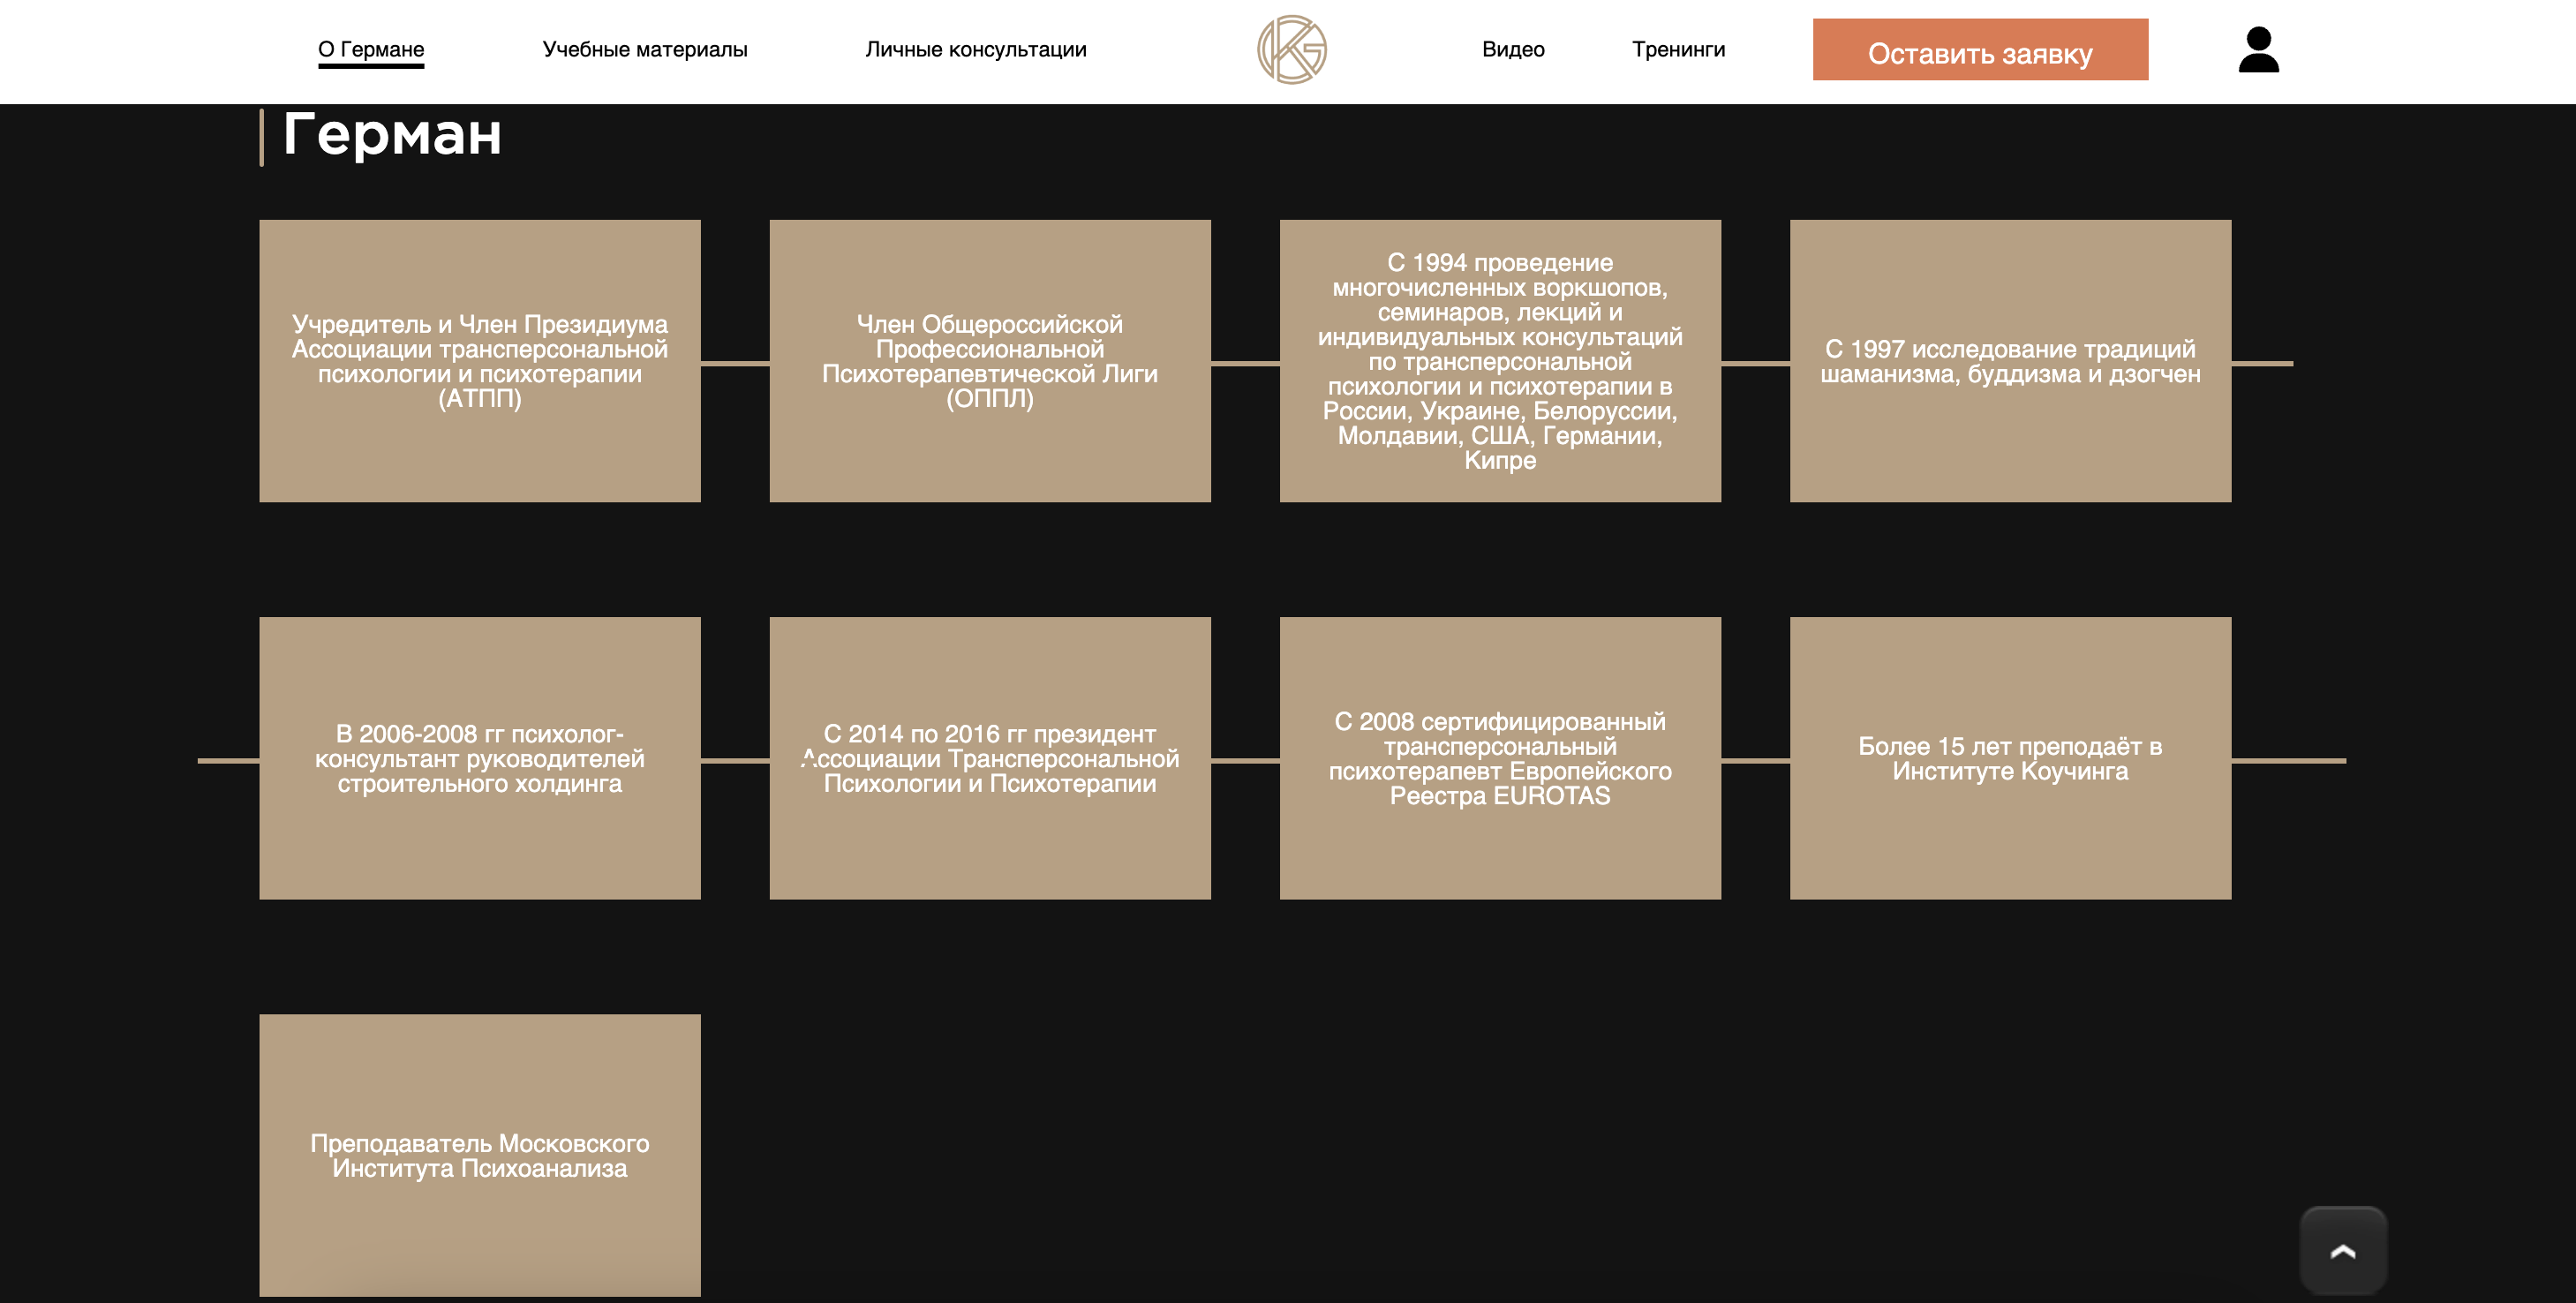
Task: Select Московский Институт Психоанализа card
Action: pos(479,1155)
